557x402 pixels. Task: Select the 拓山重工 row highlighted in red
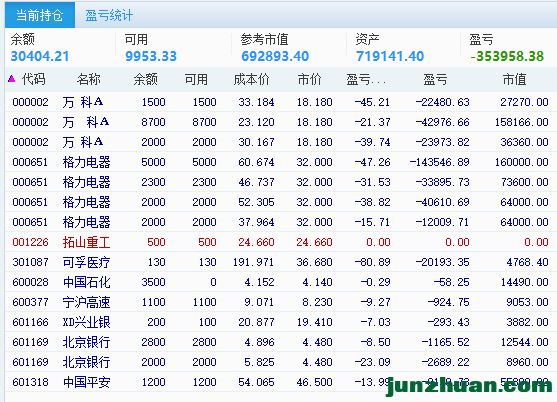281,242
